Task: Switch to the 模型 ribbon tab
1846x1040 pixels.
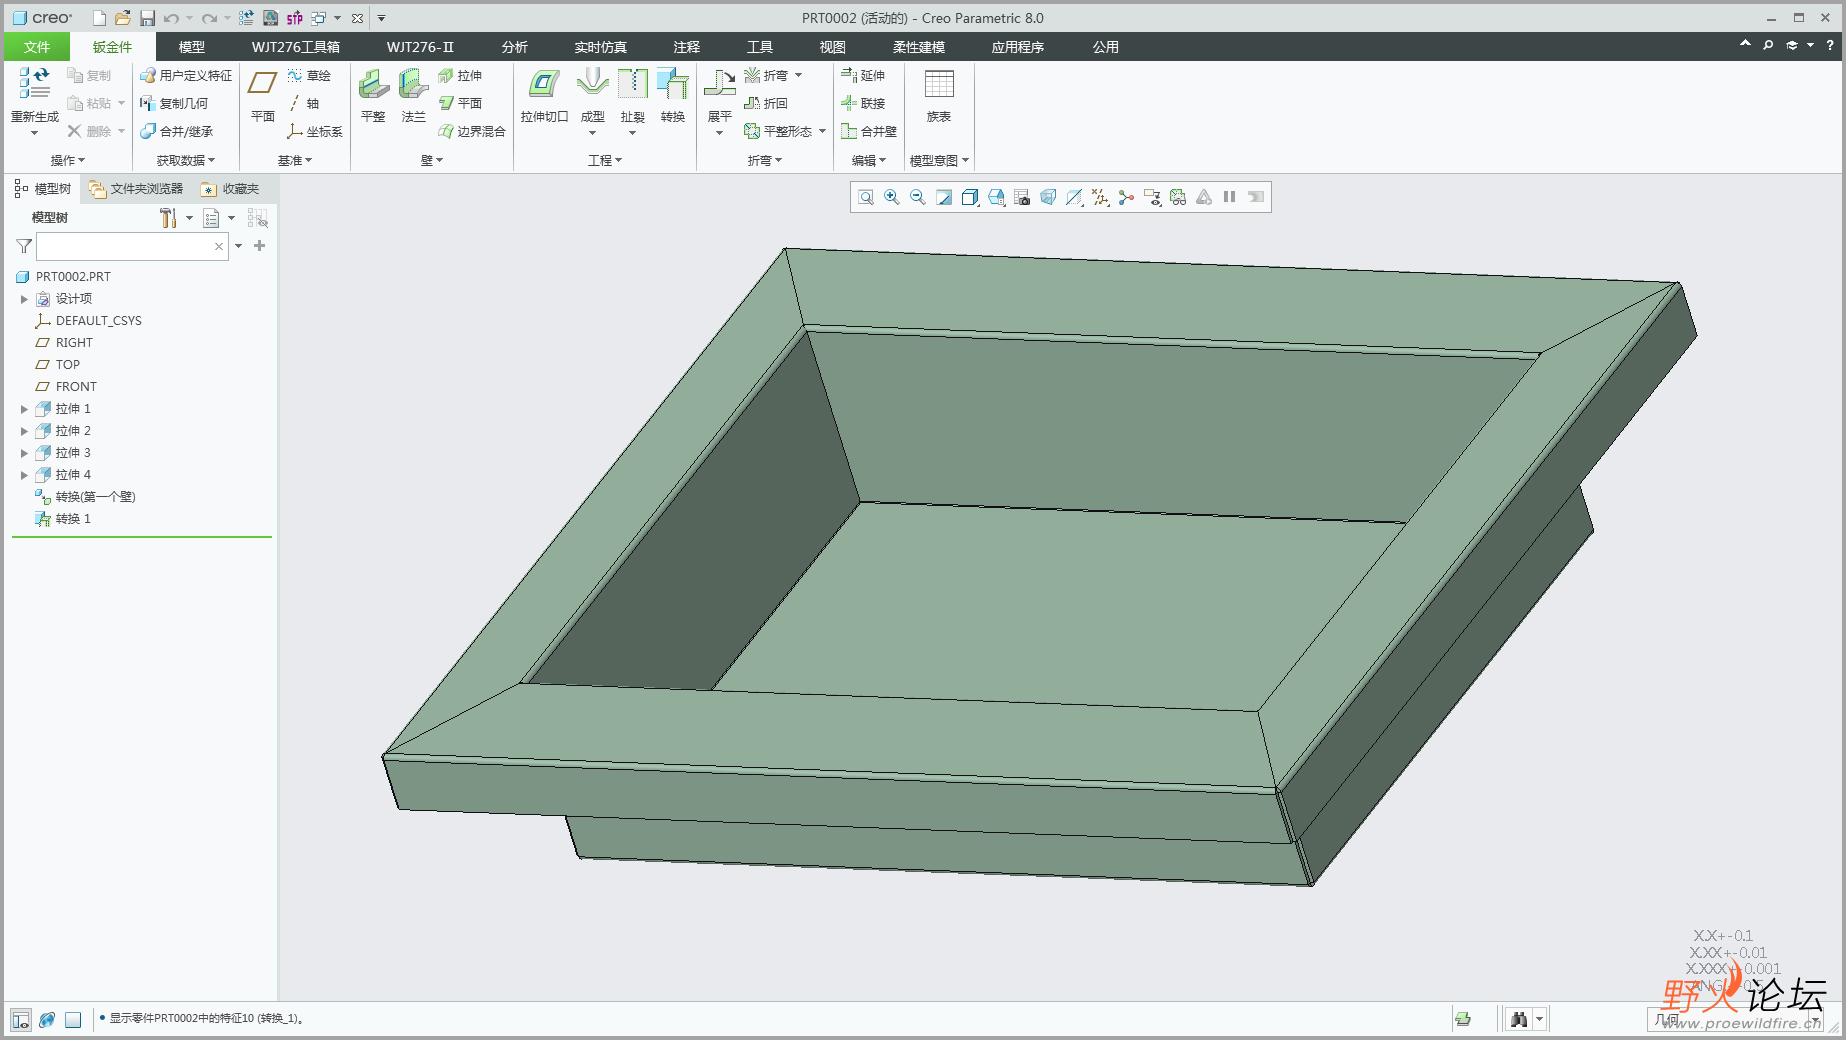Action: tap(192, 47)
